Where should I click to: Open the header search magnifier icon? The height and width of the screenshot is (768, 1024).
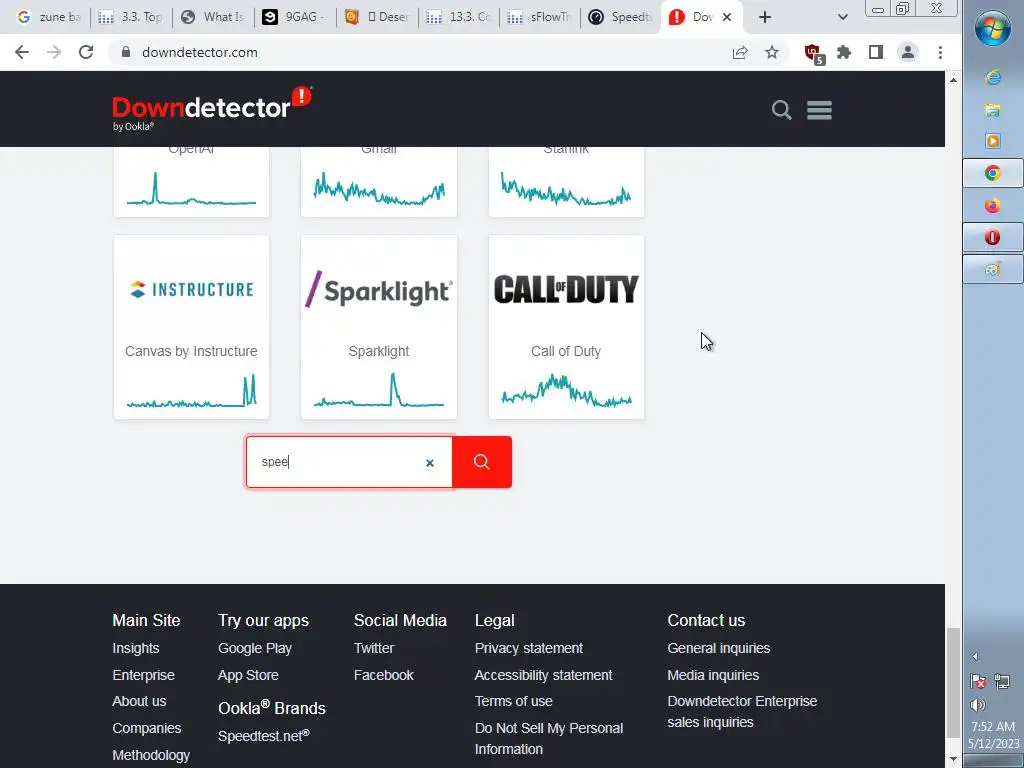click(x=781, y=110)
